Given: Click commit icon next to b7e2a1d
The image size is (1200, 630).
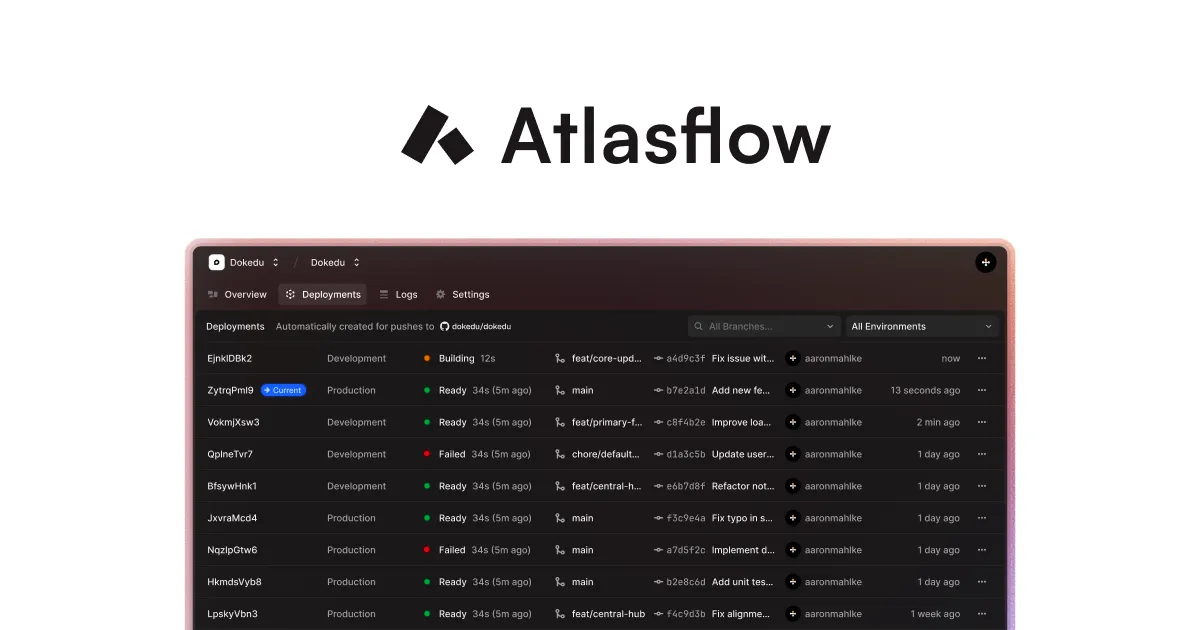Looking at the screenshot, I should (x=658, y=390).
